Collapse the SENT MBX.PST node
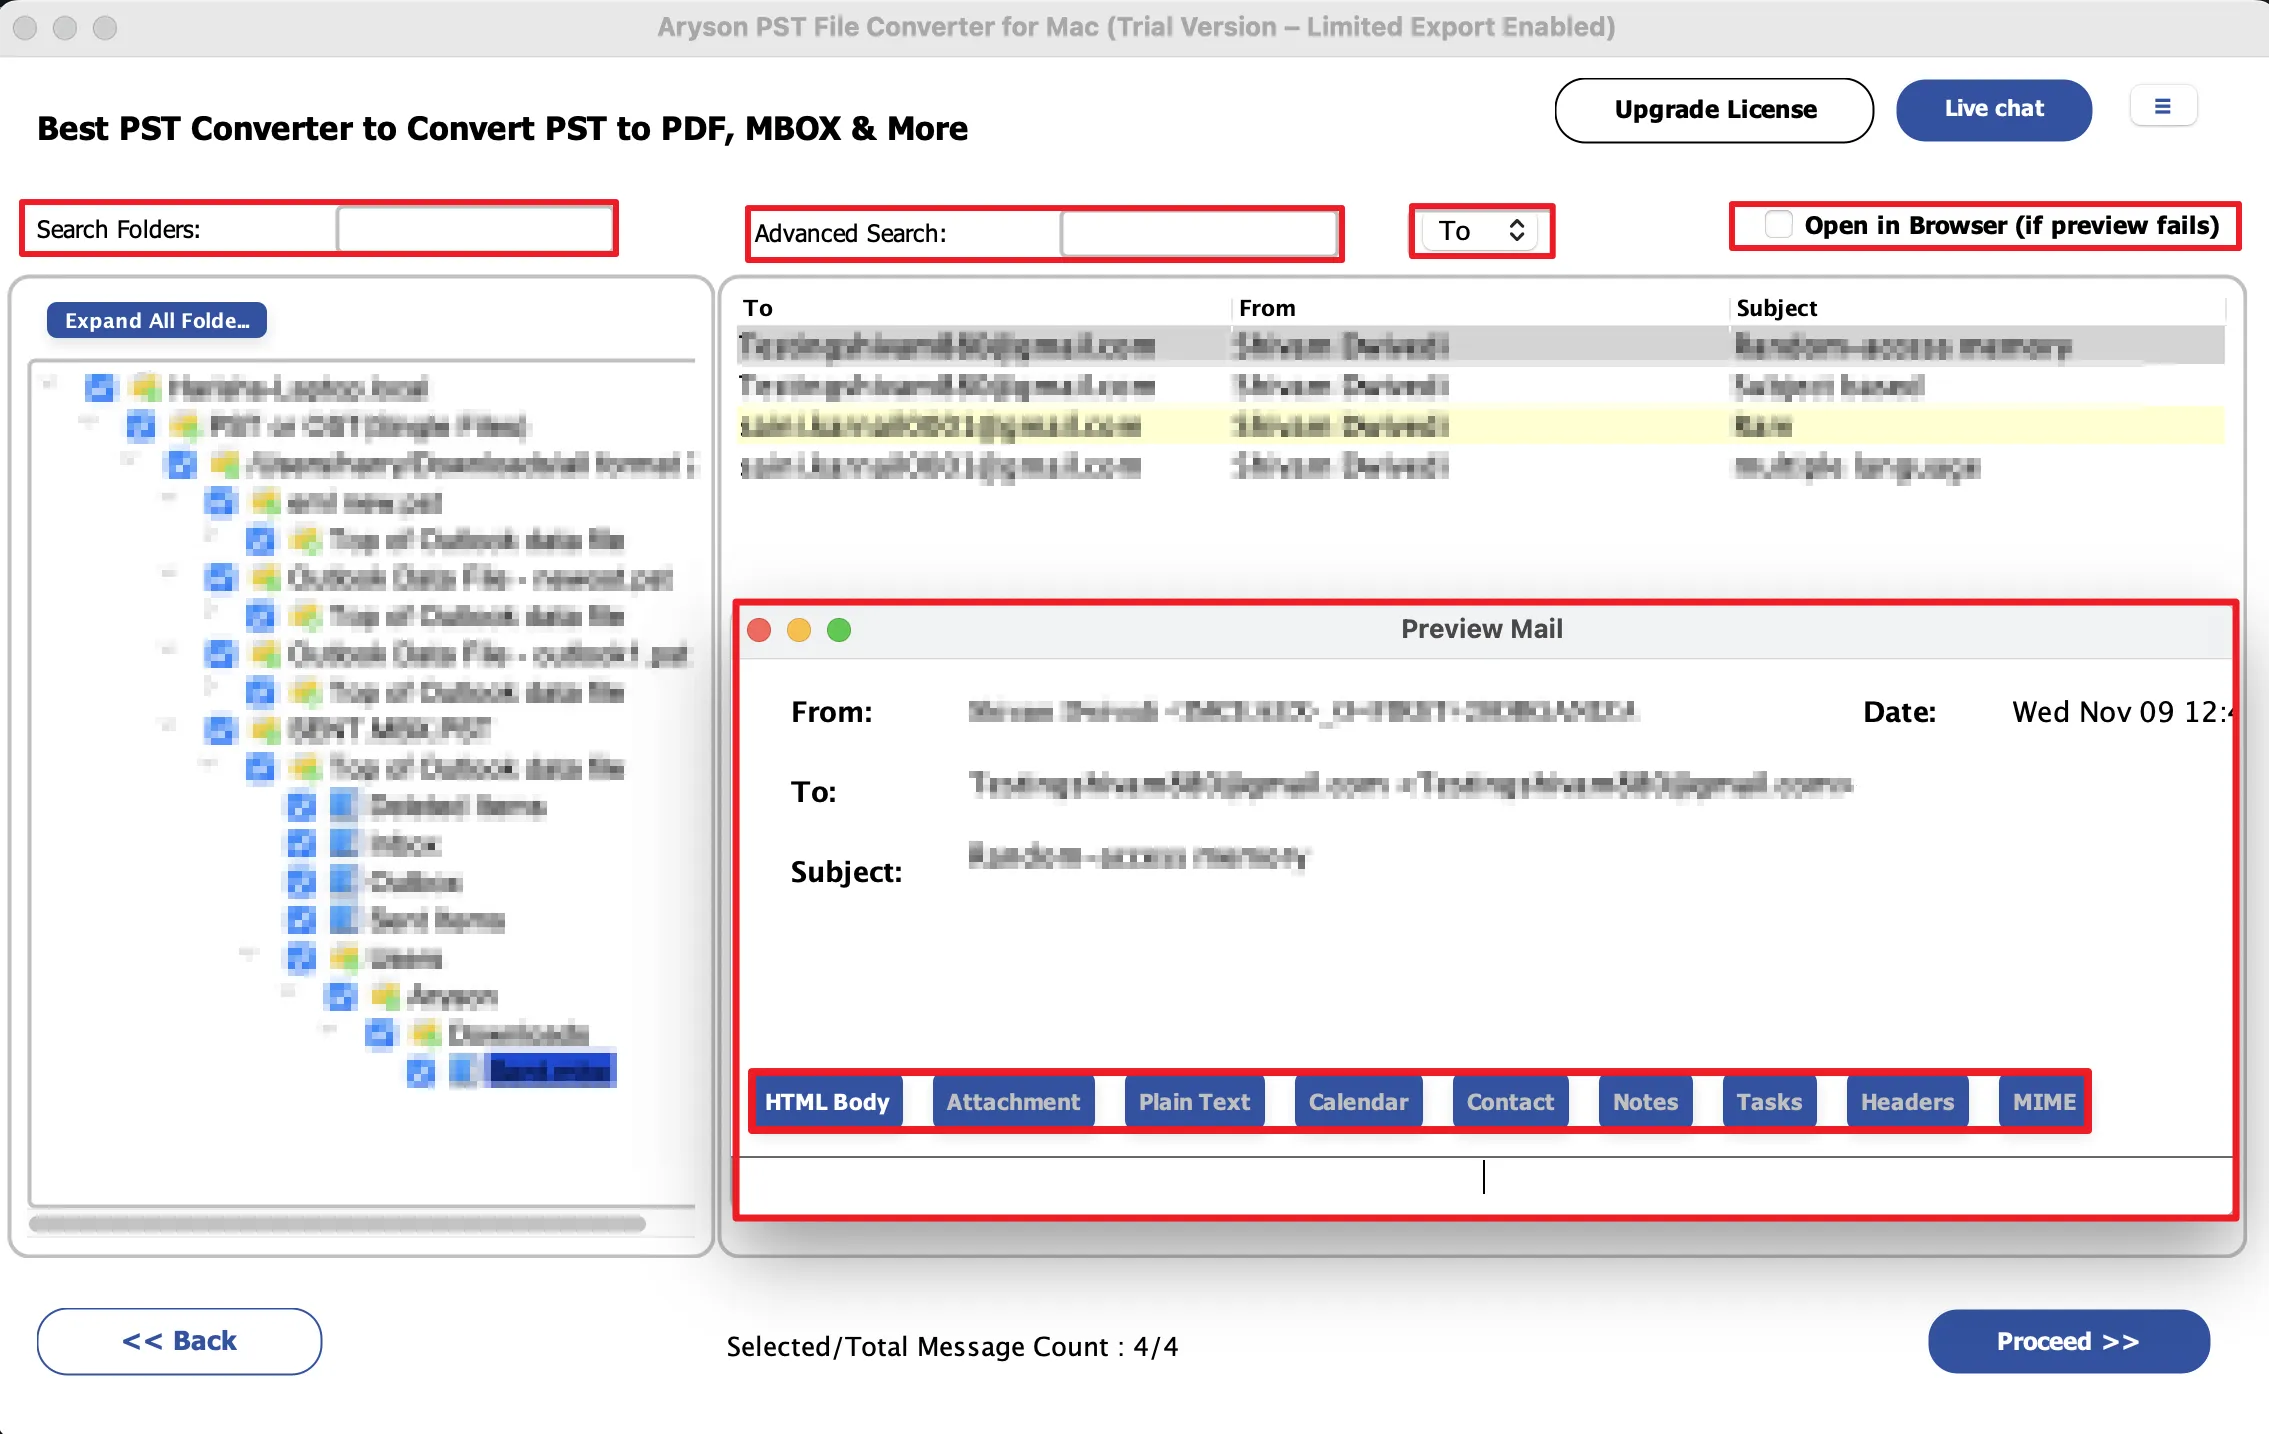The width and height of the screenshot is (2269, 1434). coord(169,725)
